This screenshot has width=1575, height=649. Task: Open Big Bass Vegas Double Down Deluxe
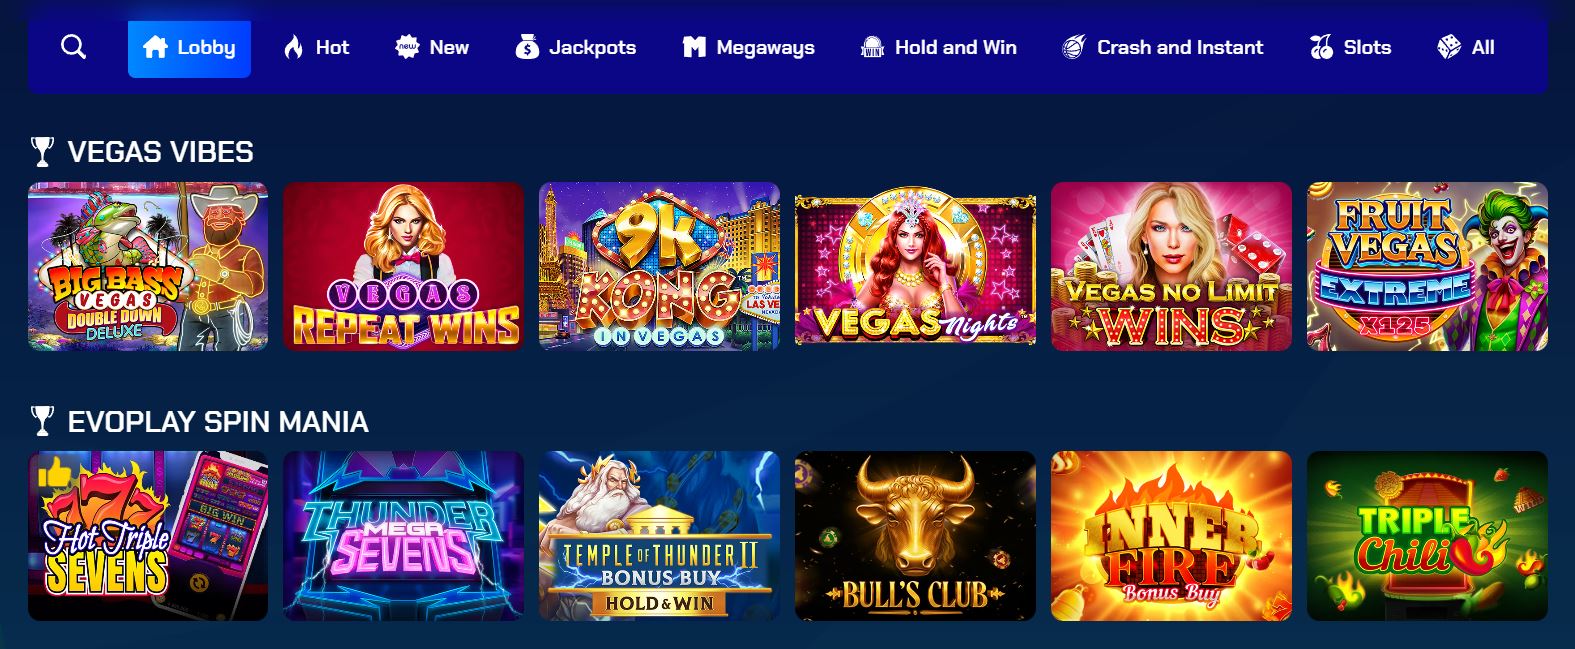(x=148, y=266)
